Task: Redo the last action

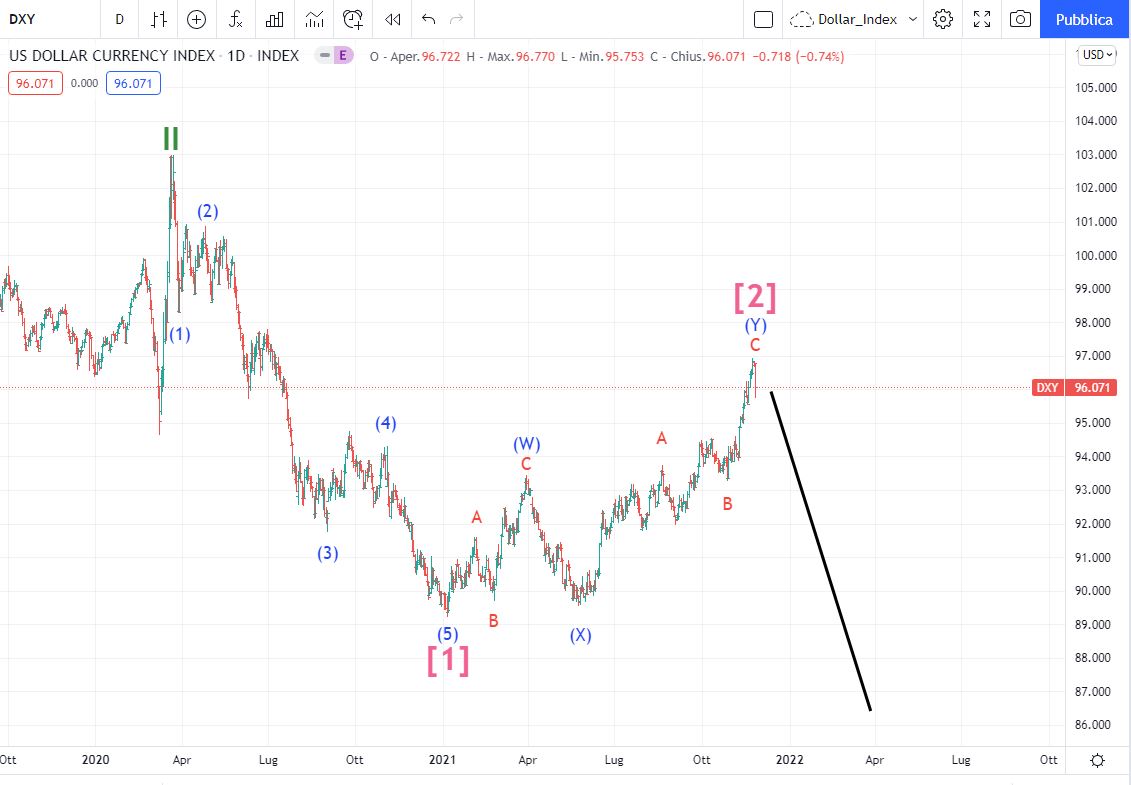Action: [456, 19]
